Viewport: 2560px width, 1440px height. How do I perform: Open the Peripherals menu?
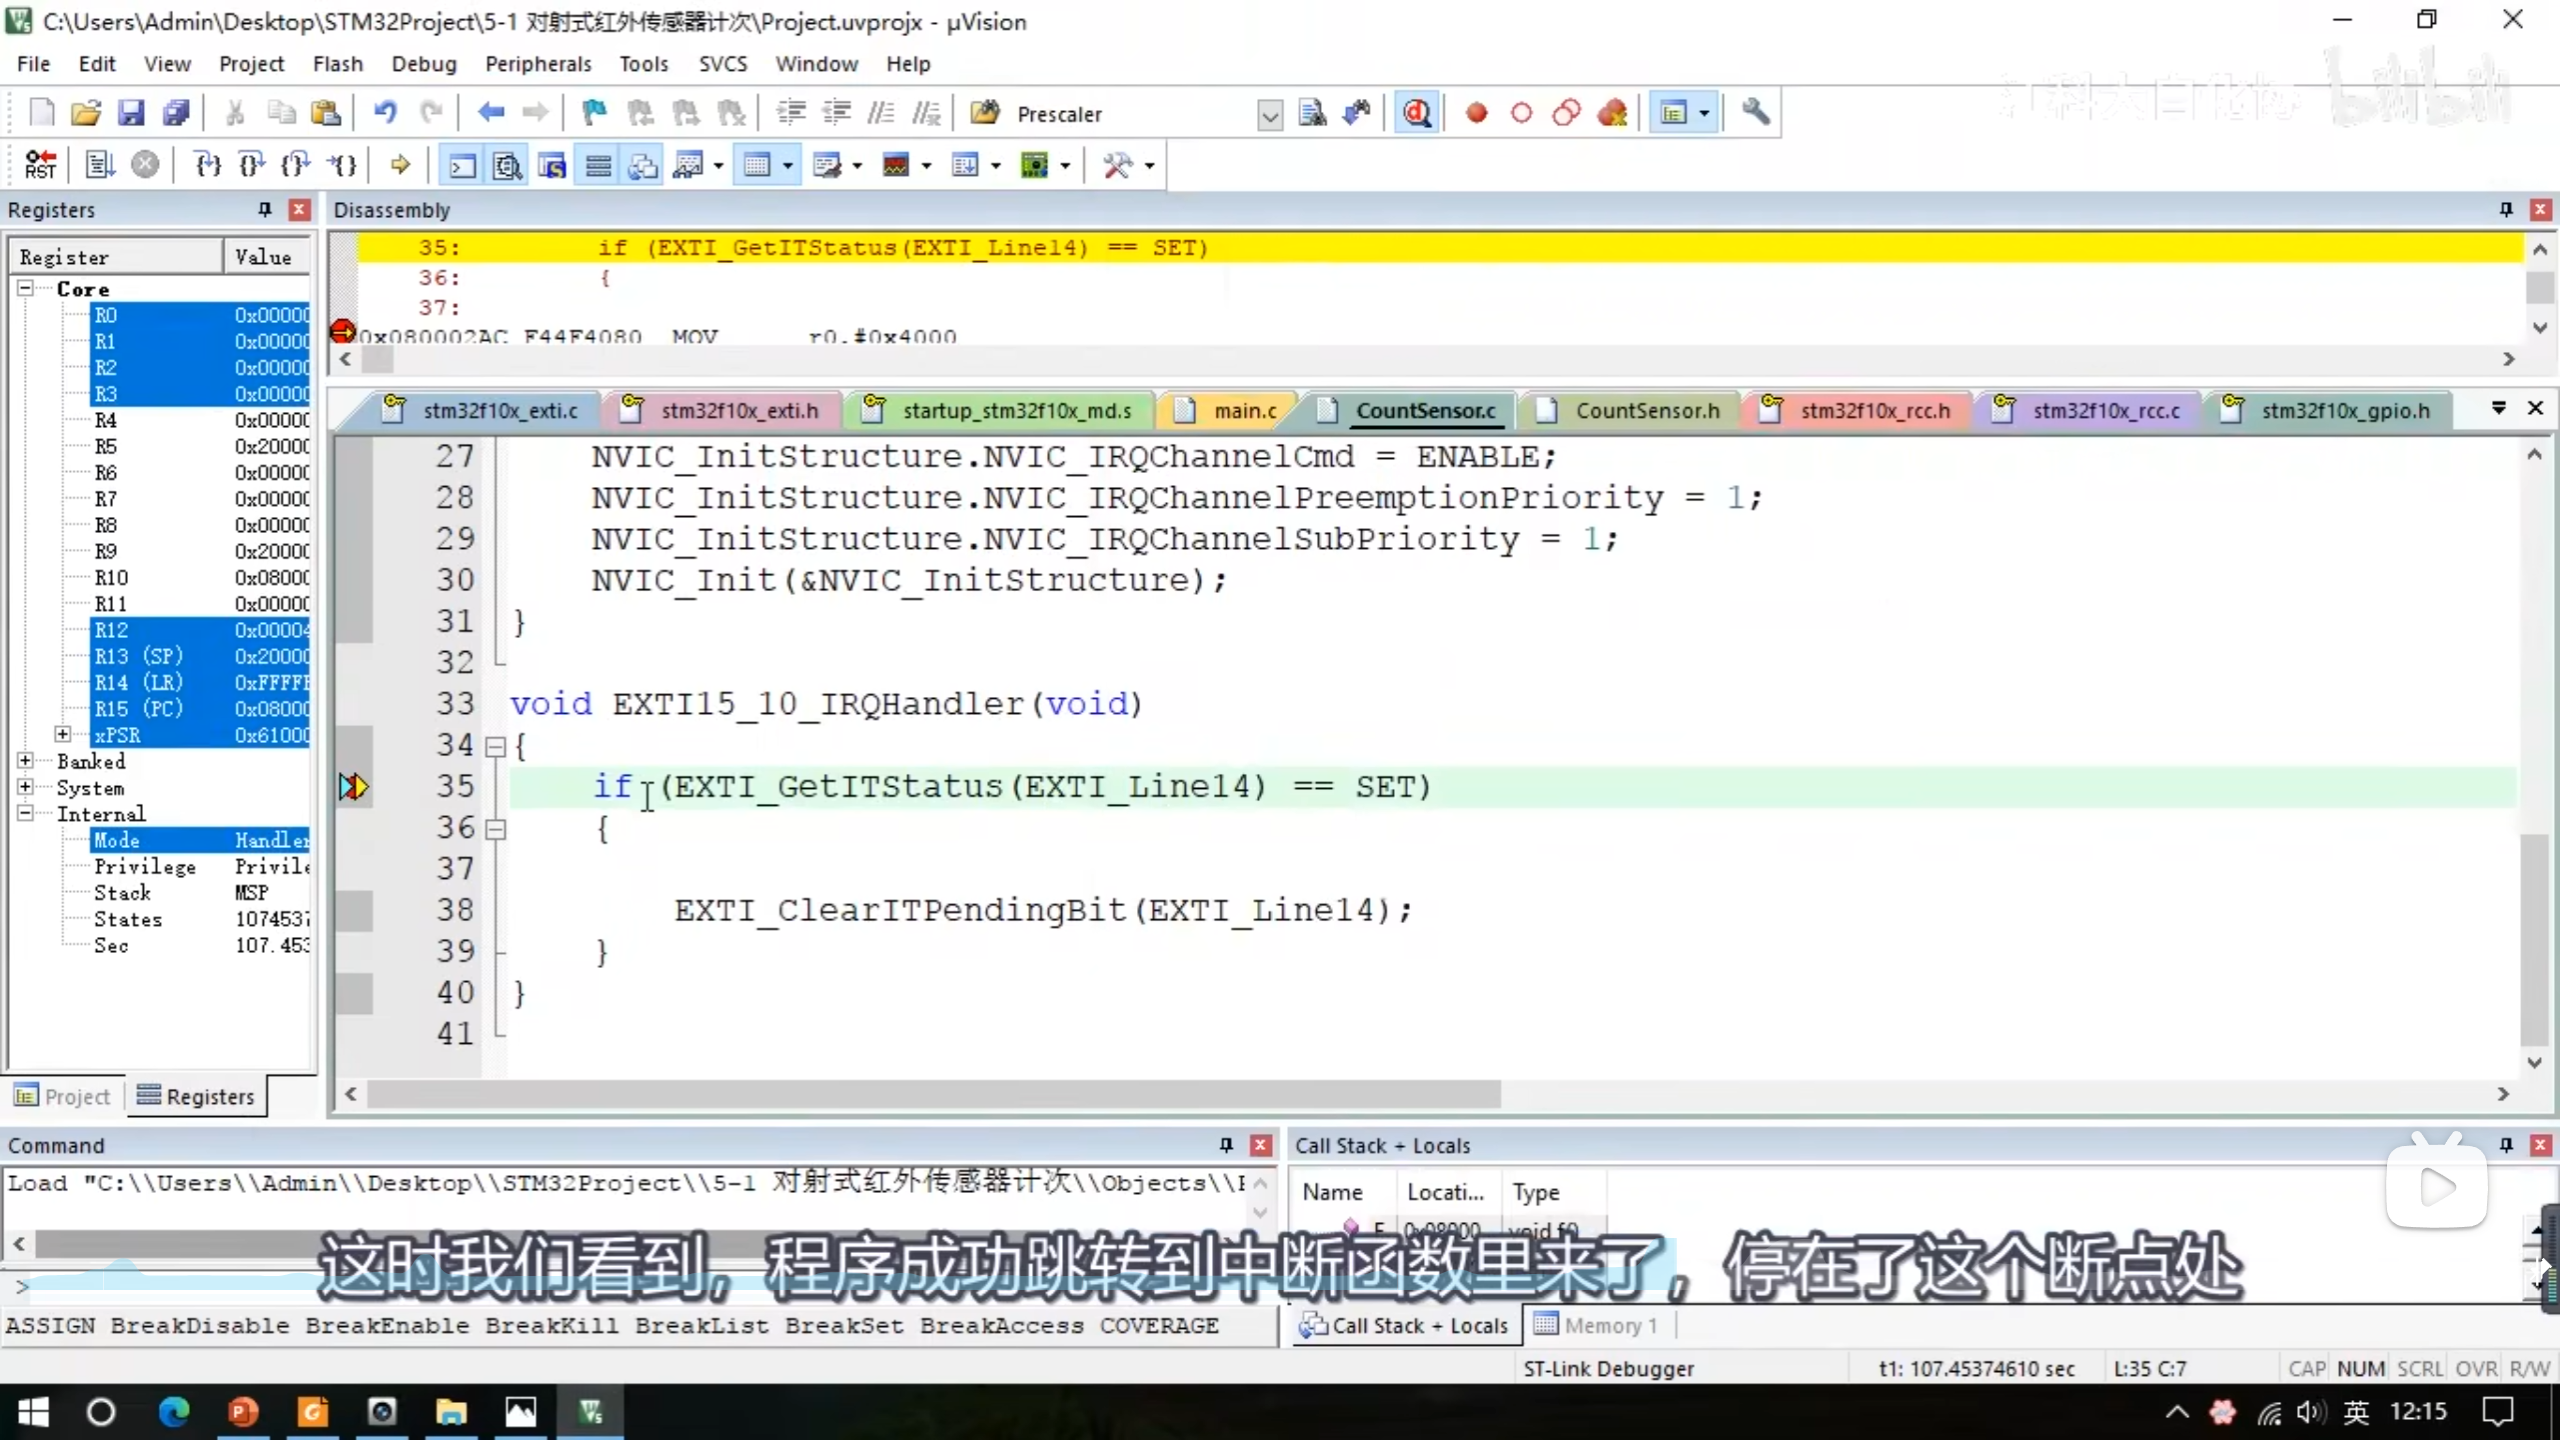(x=537, y=64)
